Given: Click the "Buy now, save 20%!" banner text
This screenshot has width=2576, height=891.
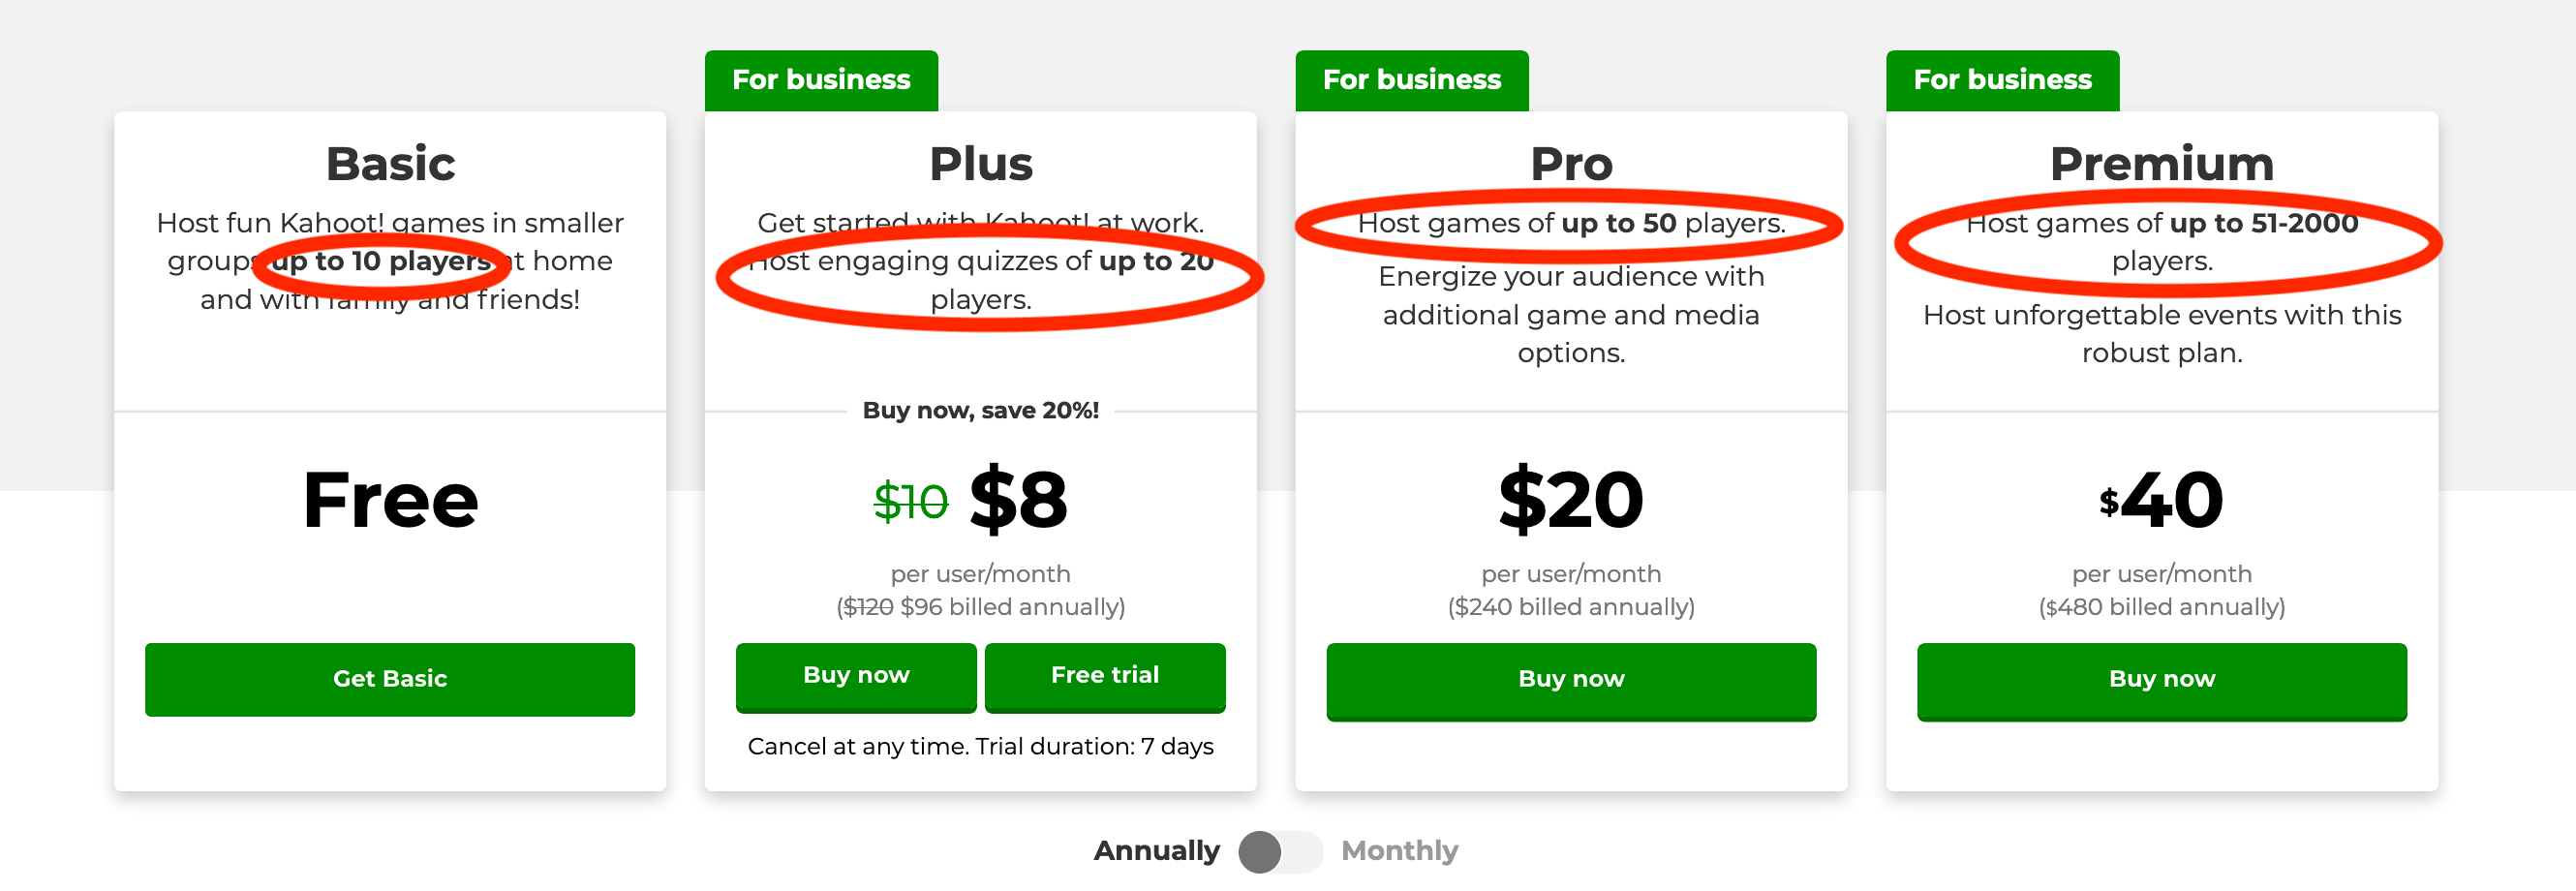Looking at the screenshot, I should click(x=980, y=410).
